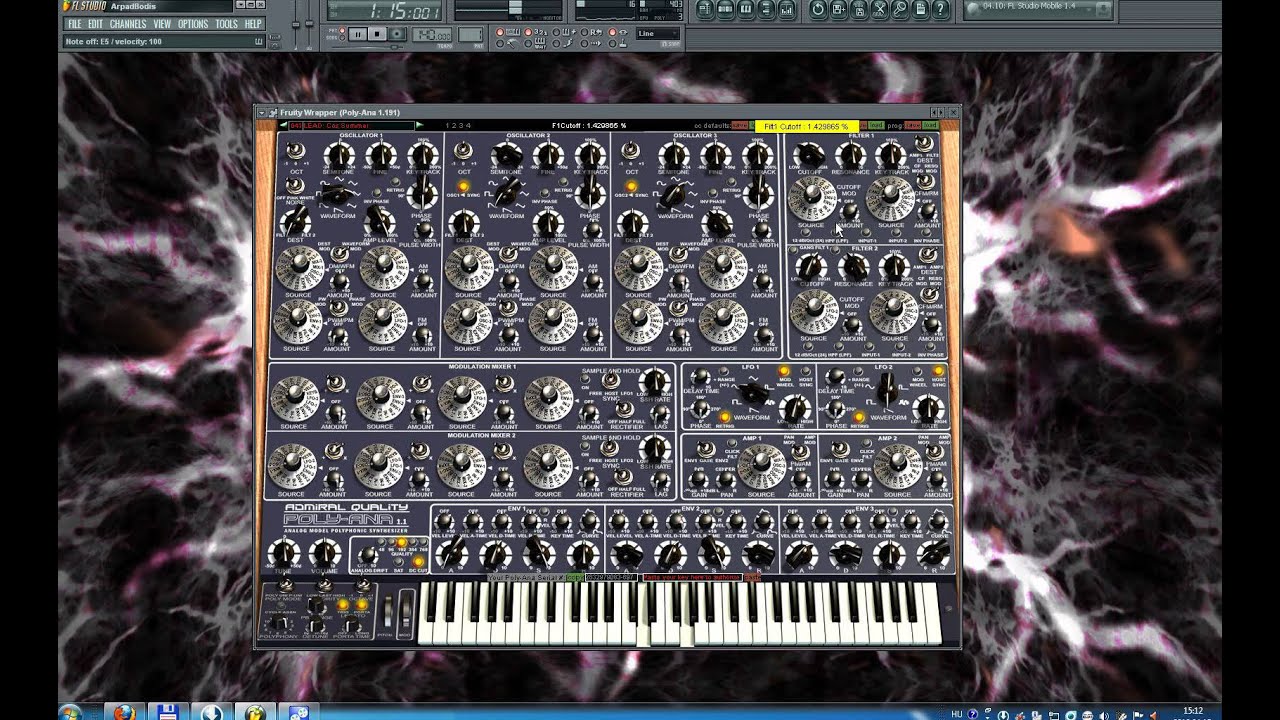Click the Amp 1 Source dial
The image size is (1280, 720).
[762, 467]
